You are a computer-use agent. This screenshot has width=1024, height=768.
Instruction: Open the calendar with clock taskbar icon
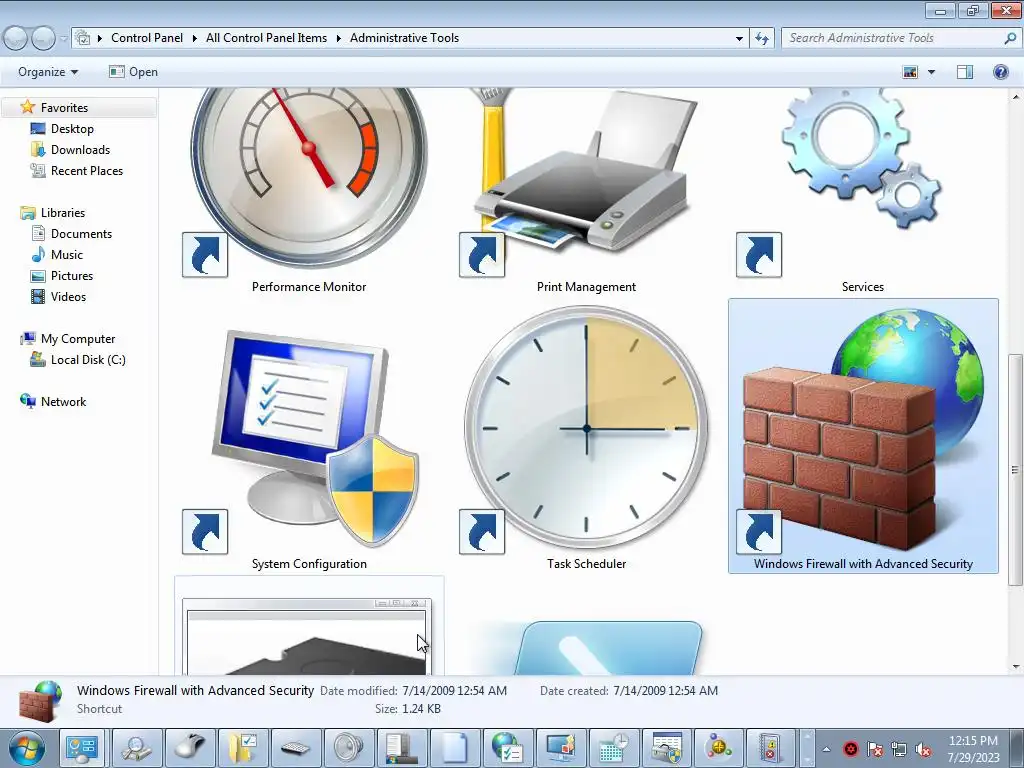click(613, 748)
